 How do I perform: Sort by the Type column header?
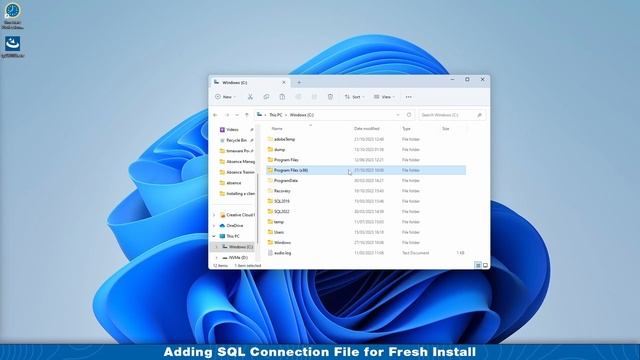407,129
